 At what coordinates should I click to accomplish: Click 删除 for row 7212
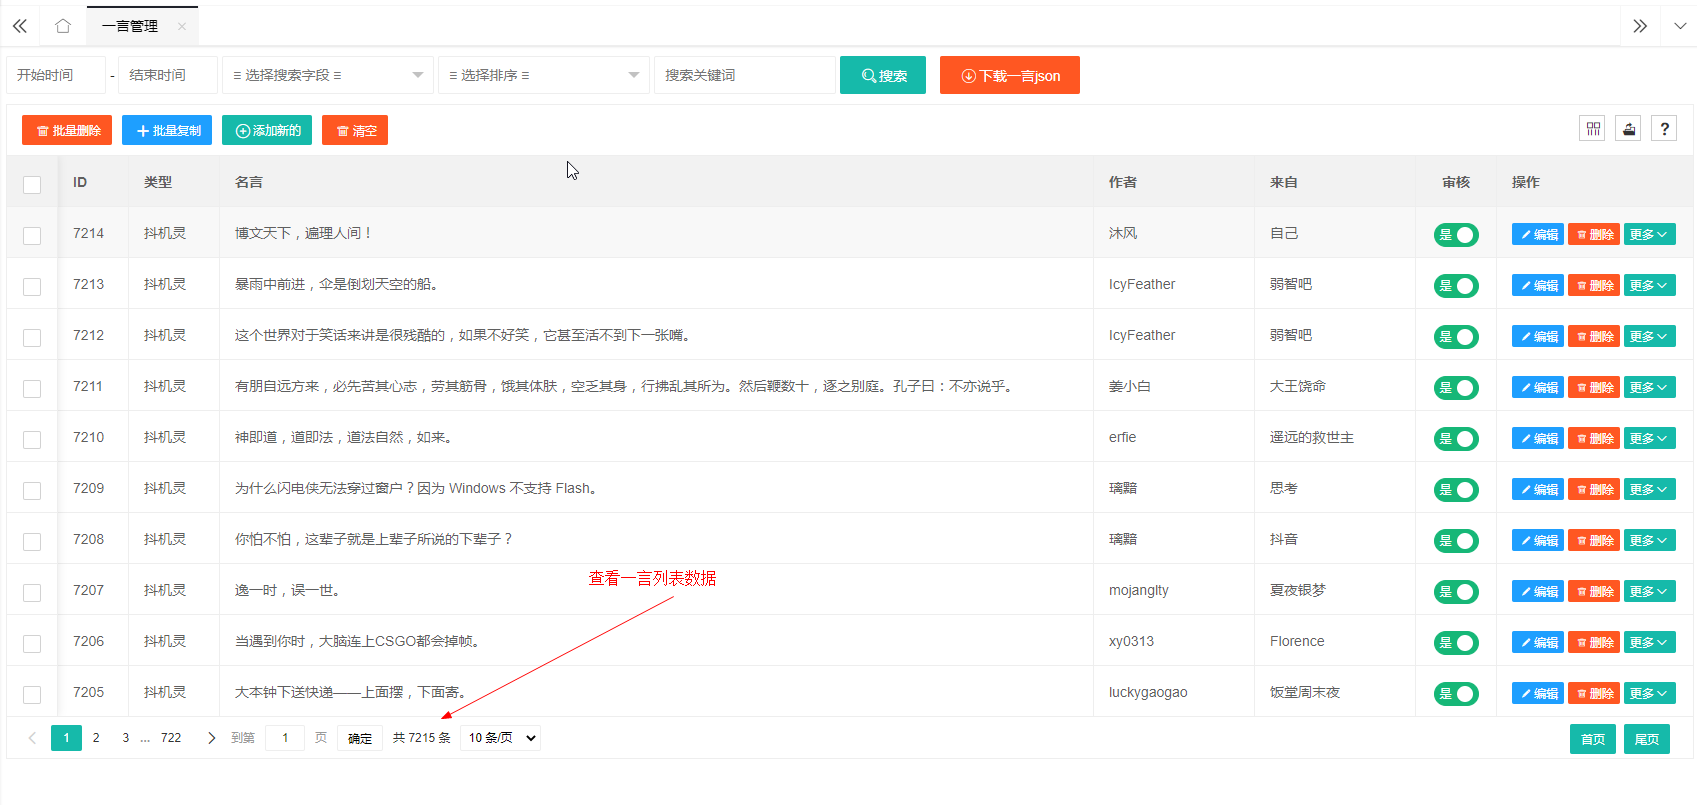coord(1594,336)
